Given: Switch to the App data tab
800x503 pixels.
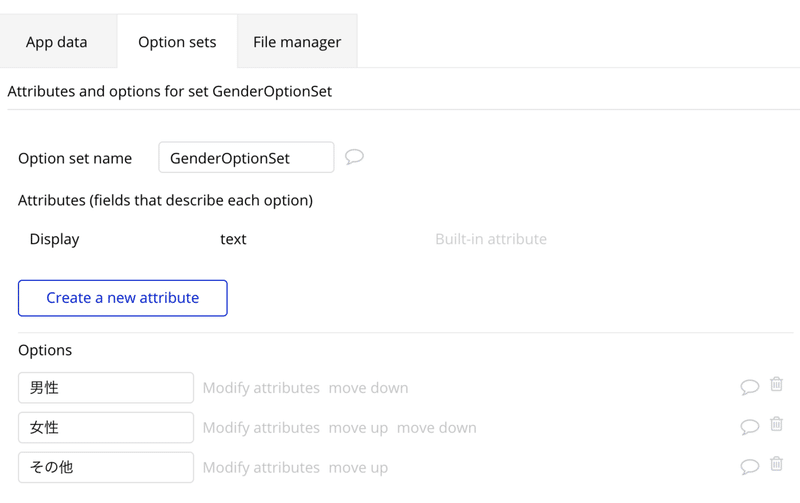Looking at the screenshot, I should pos(57,42).
